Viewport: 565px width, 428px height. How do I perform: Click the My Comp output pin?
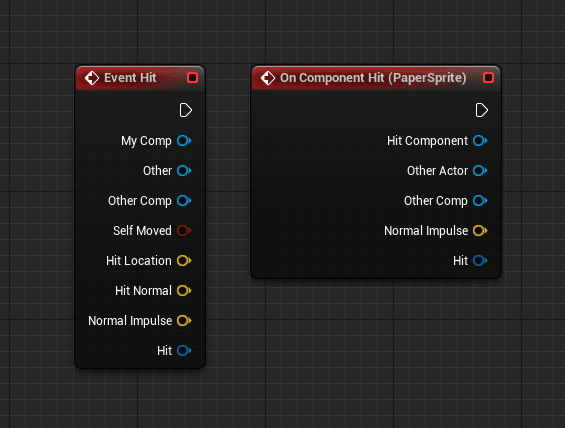point(184,141)
